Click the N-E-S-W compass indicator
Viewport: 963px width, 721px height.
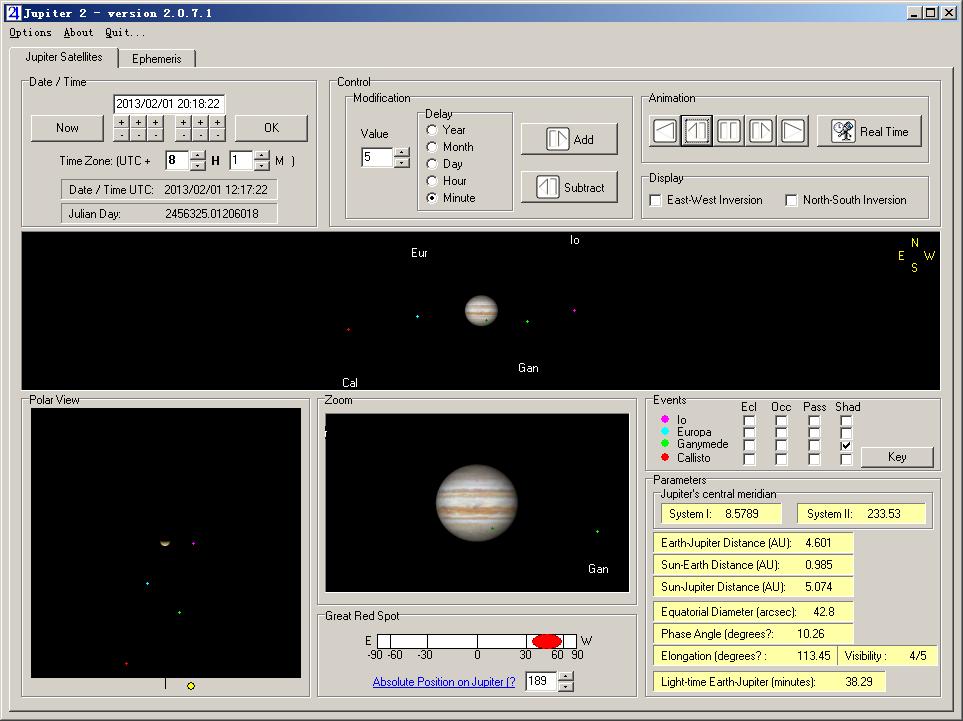pos(916,255)
